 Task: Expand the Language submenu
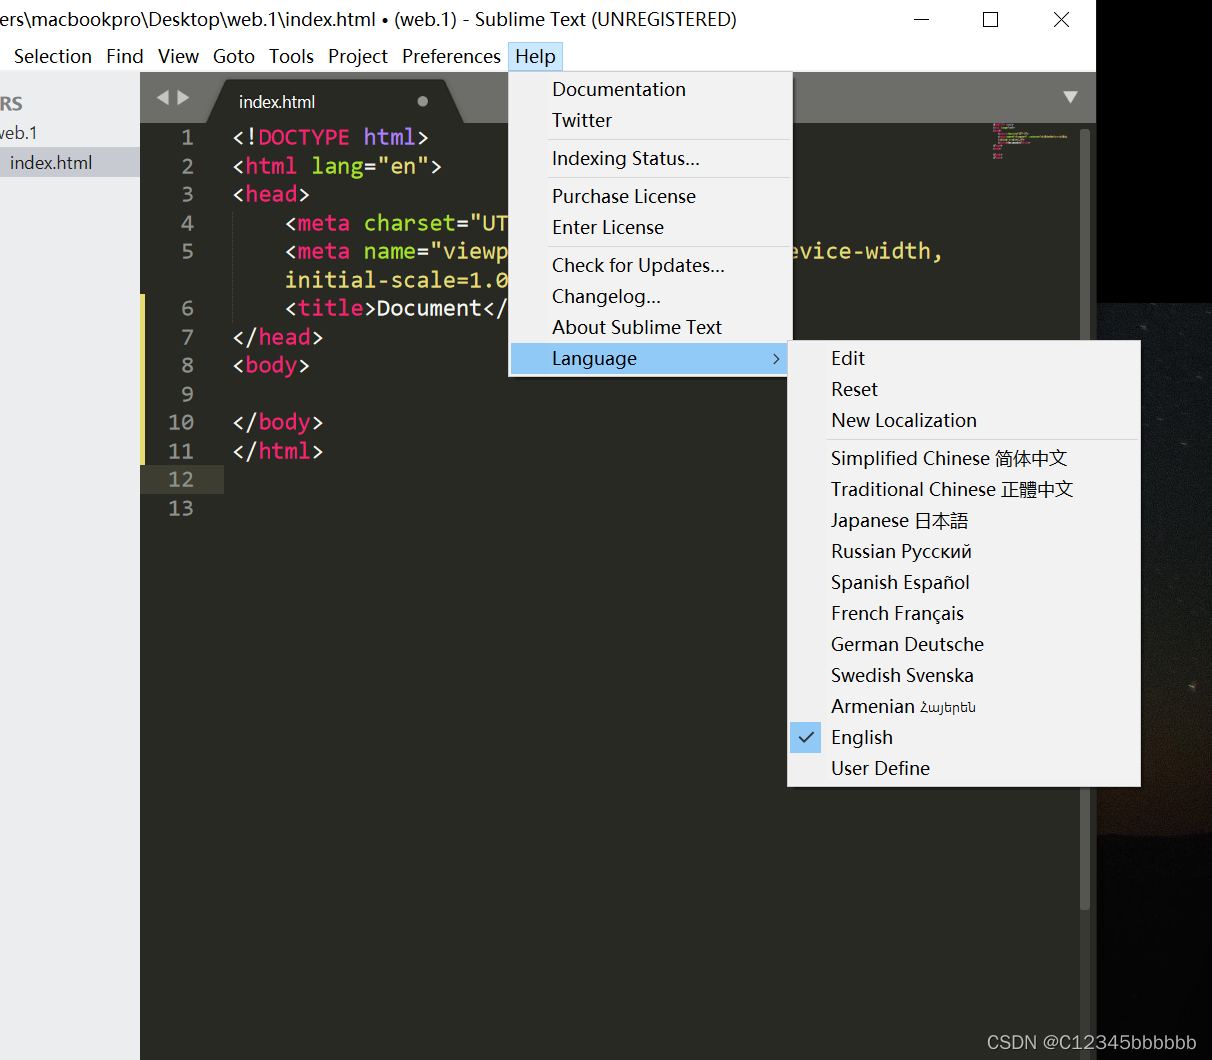650,358
